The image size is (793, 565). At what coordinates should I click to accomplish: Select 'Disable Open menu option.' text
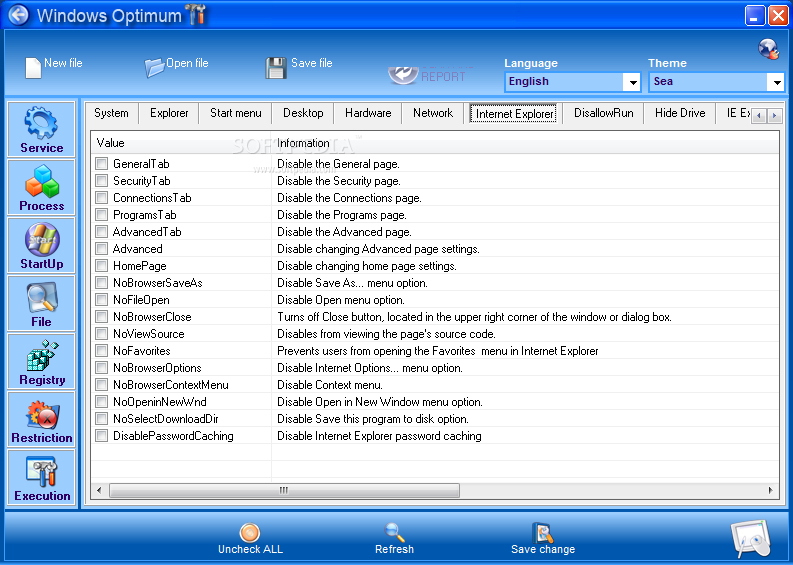pos(341,300)
